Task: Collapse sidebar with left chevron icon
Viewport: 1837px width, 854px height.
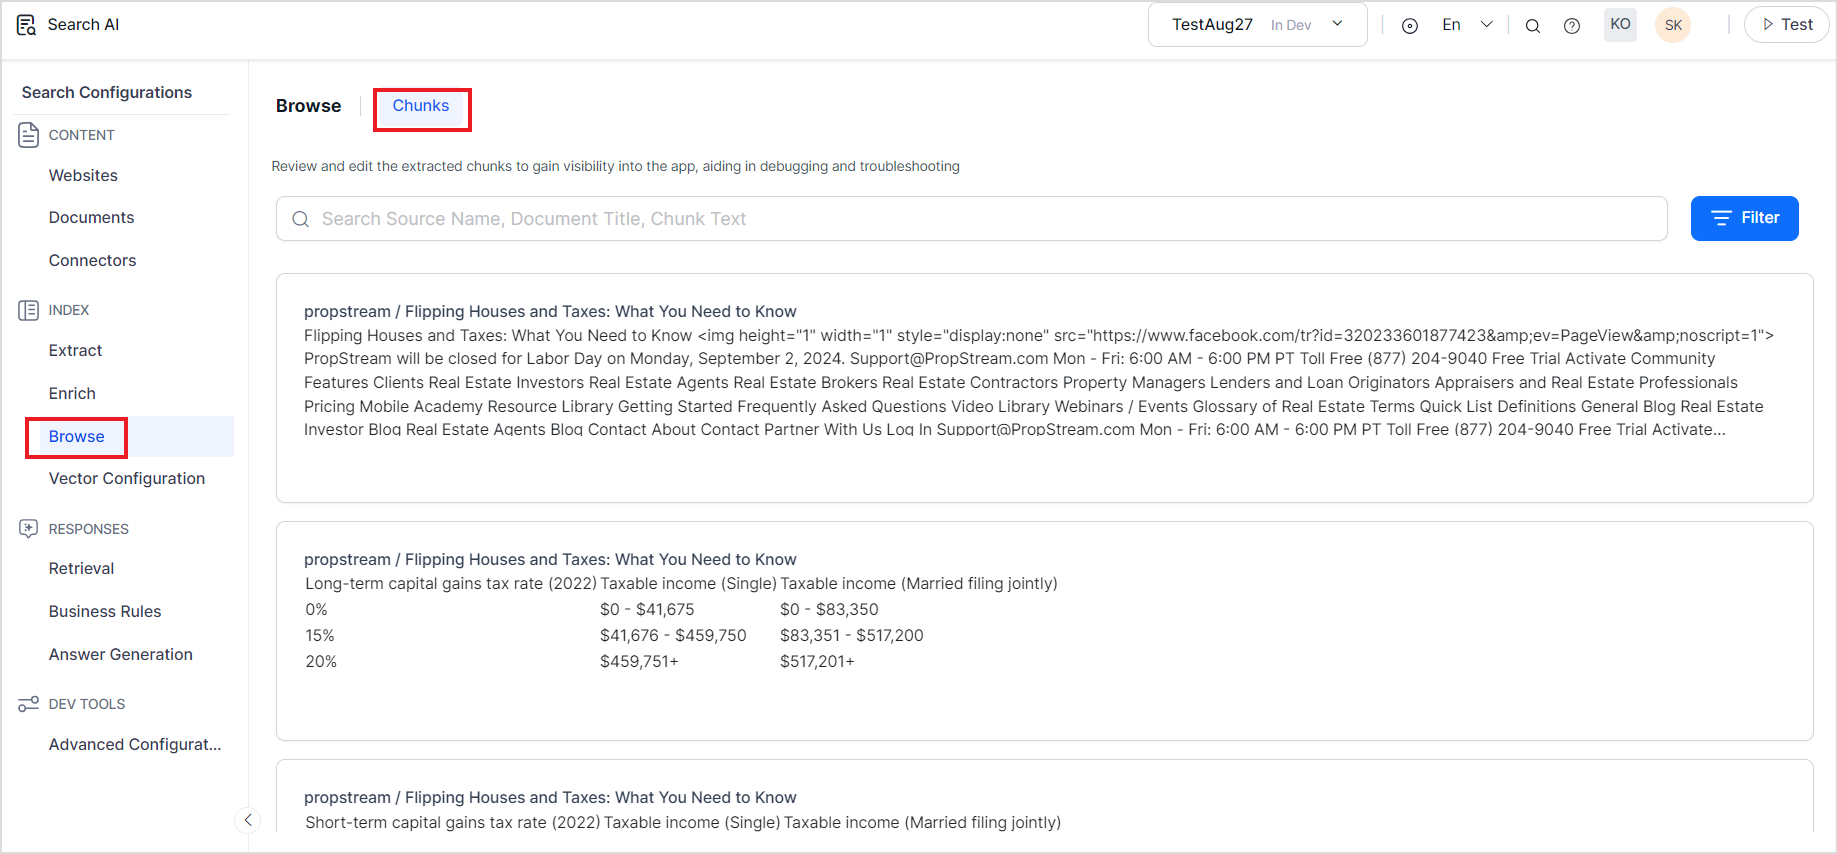Action: pos(248,820)
